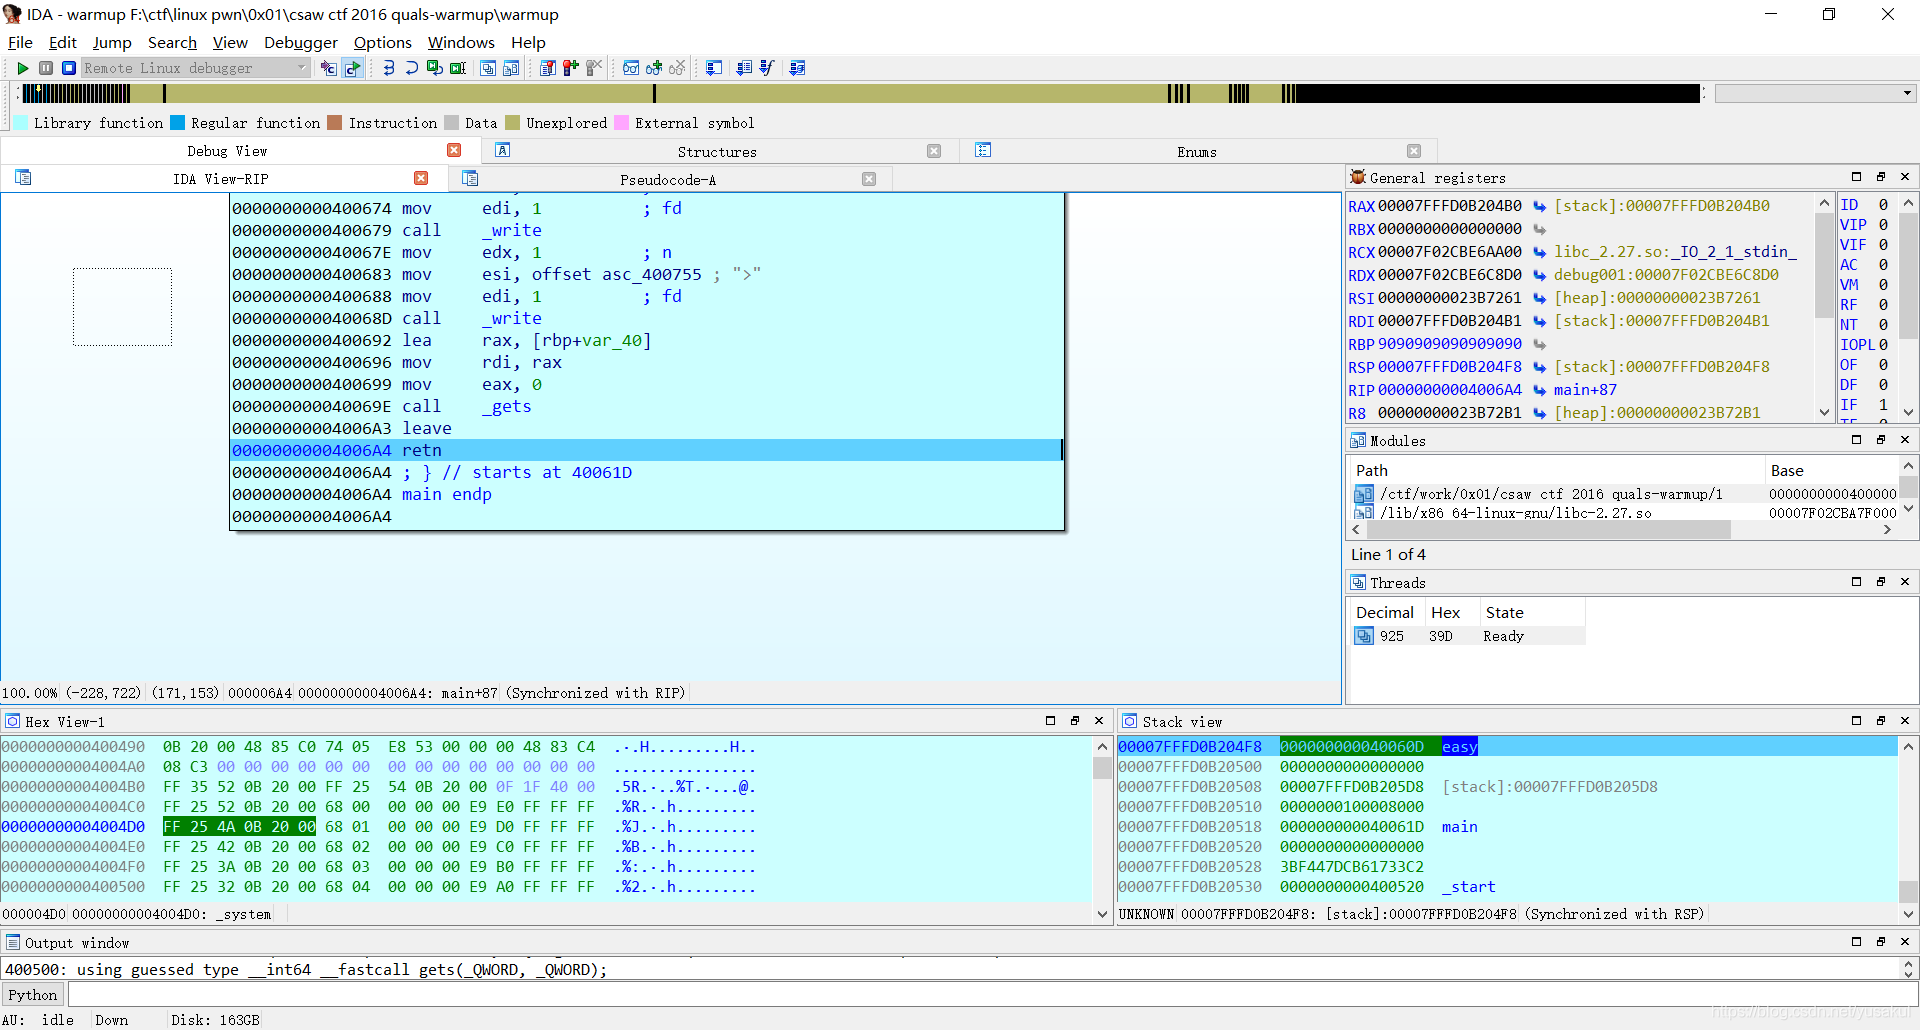This screenshot has width=1920, height=1030.
Task: Click the Python console button
Action: pos(33,995)
